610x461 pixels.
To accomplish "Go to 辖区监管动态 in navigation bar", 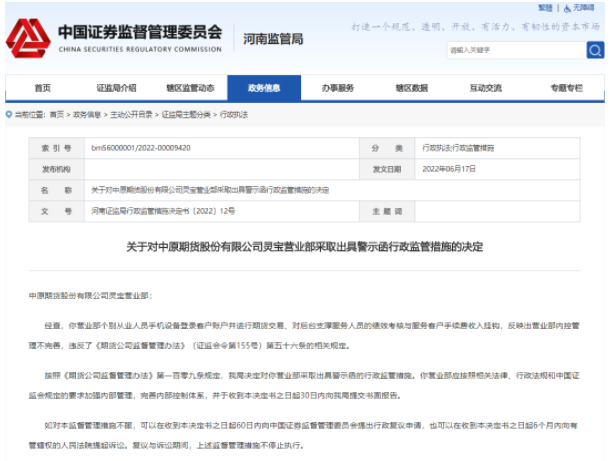I will tap(190, 88).
